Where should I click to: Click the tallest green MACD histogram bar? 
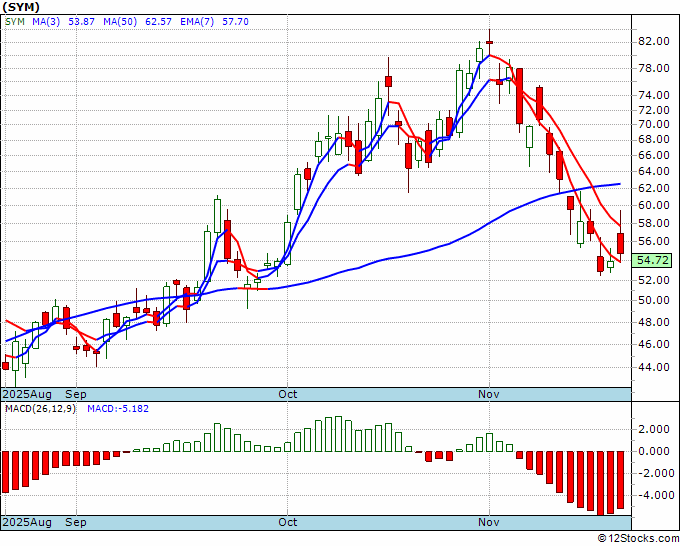tap(338, 434)
